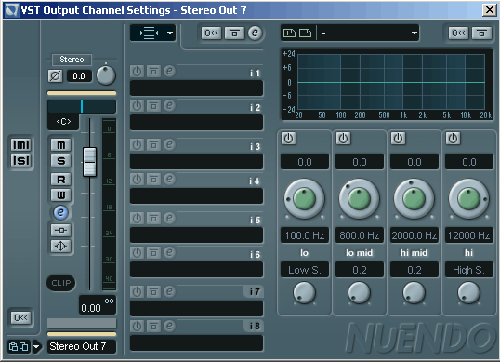Click the lo mid 800.0 Hz frequency field

(359, 235)
